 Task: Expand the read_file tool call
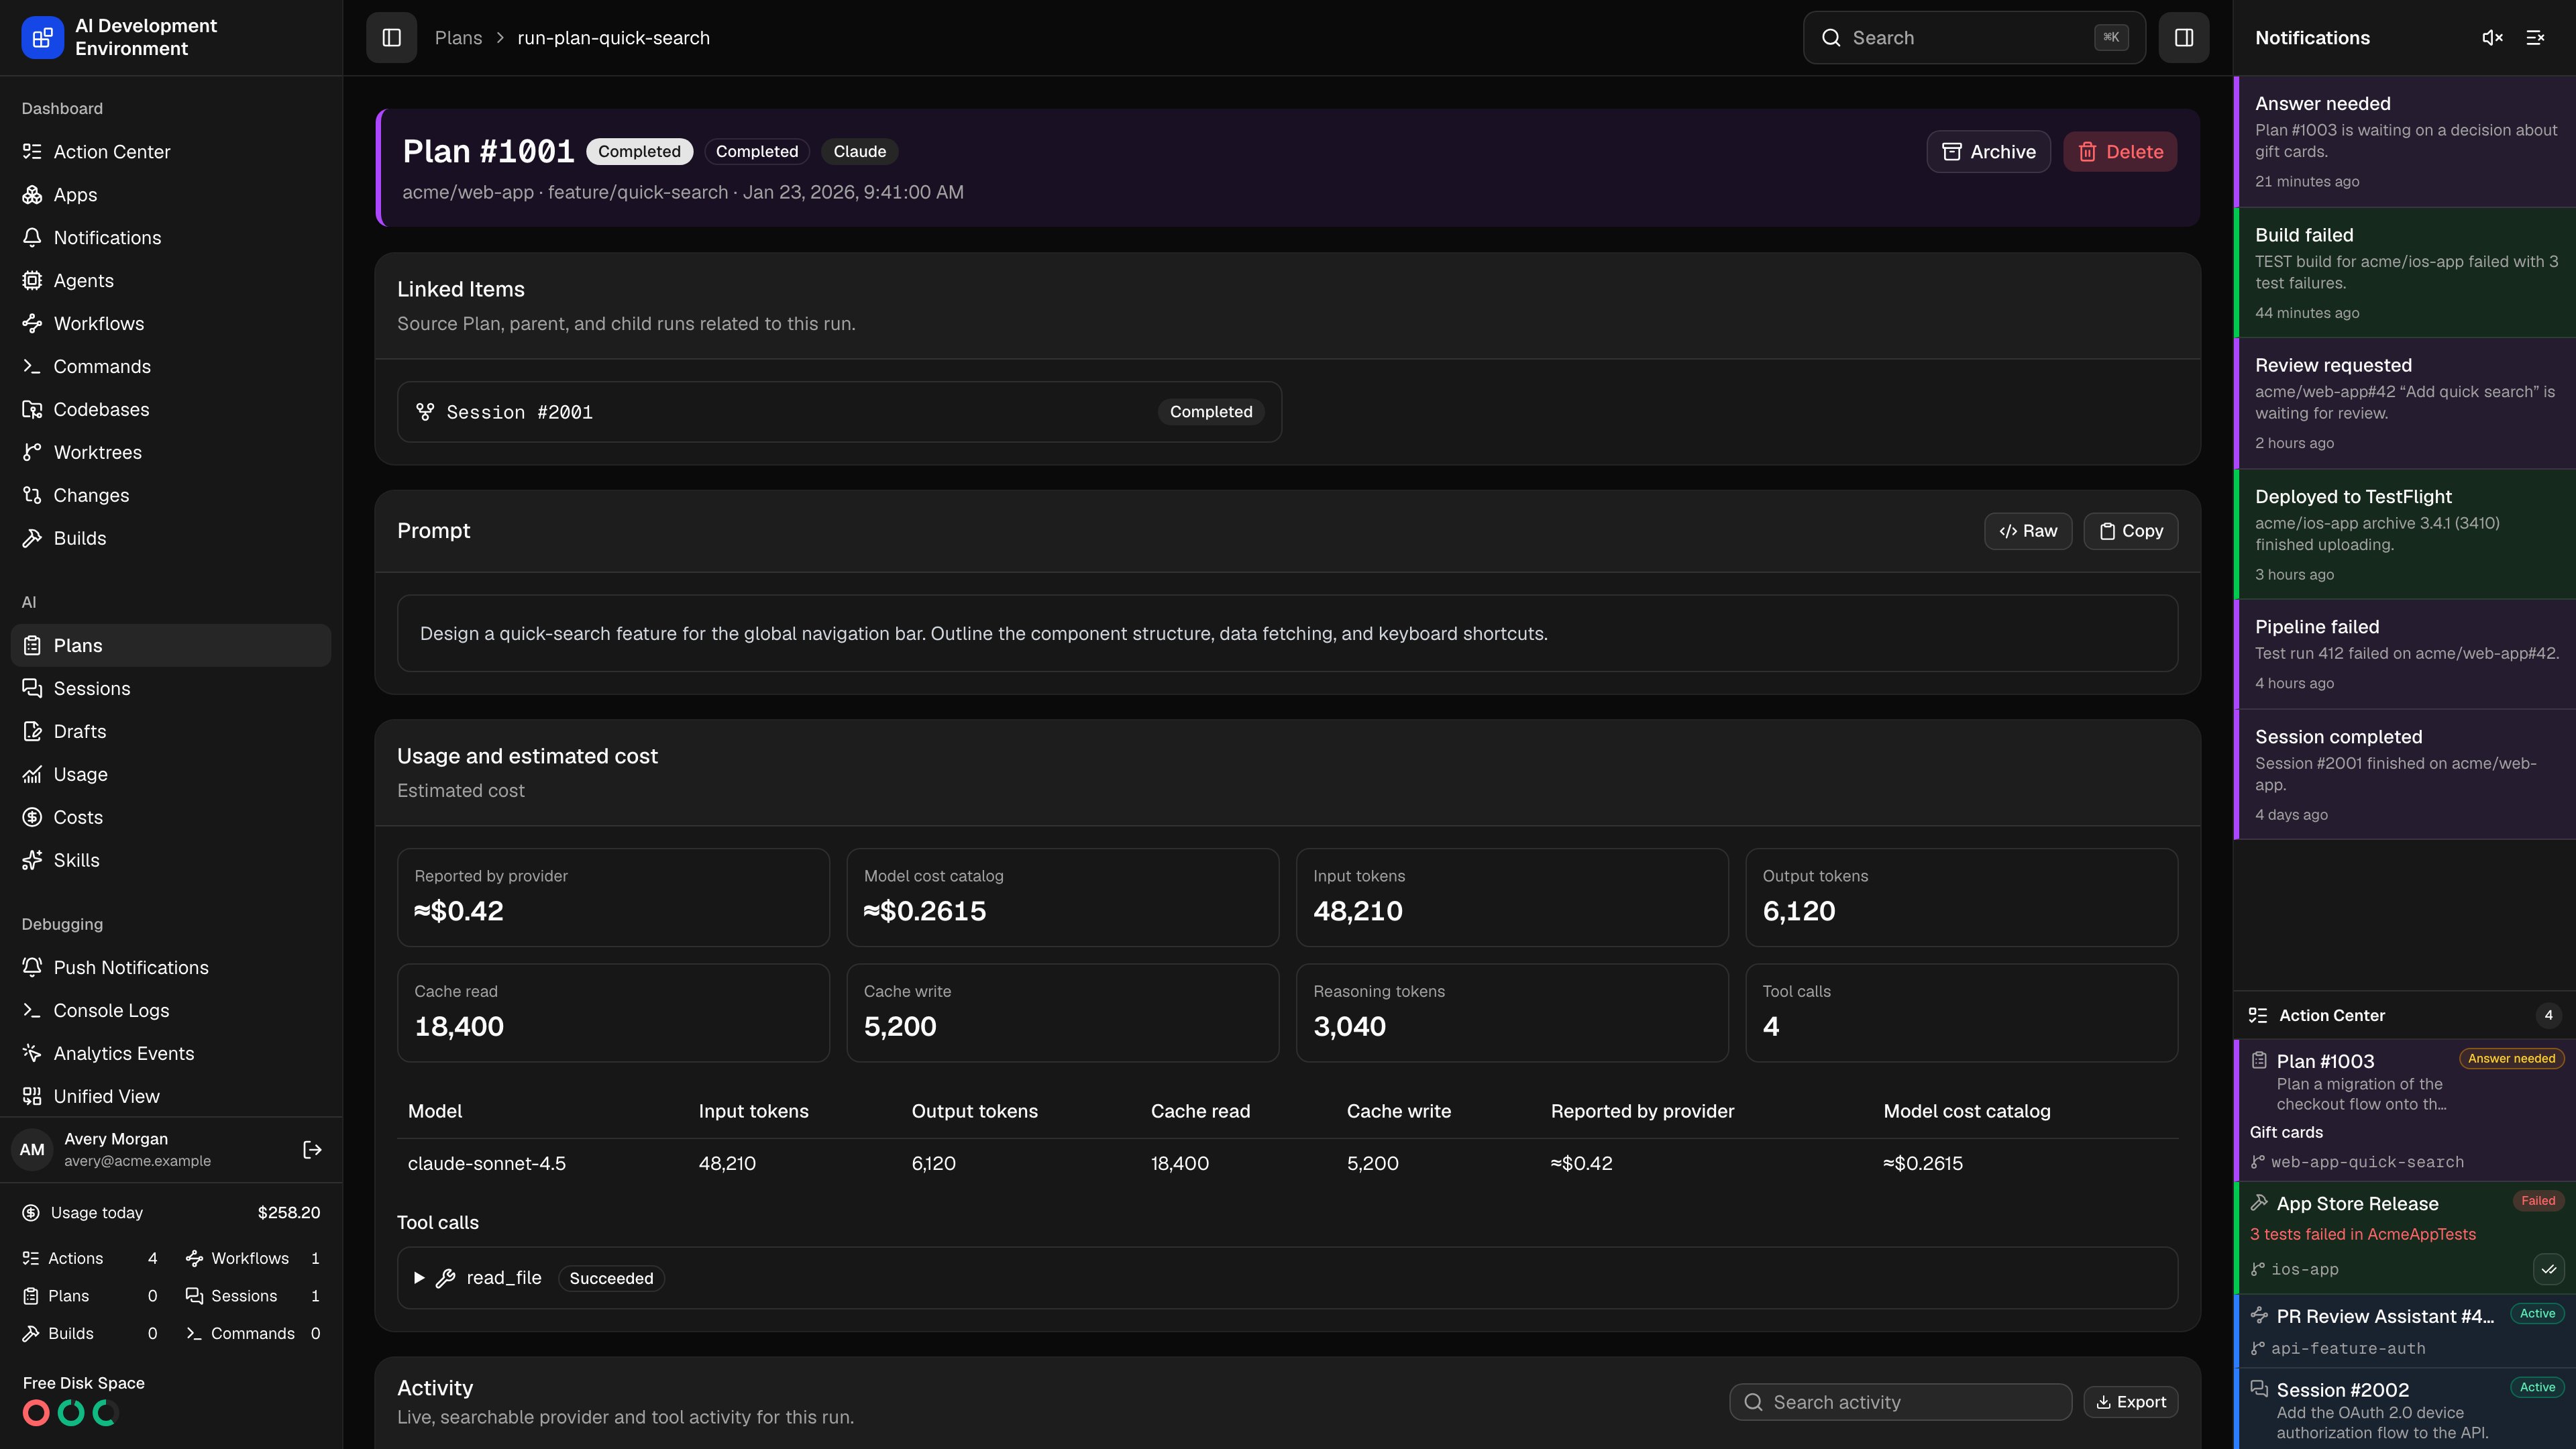pos(419,1278)
